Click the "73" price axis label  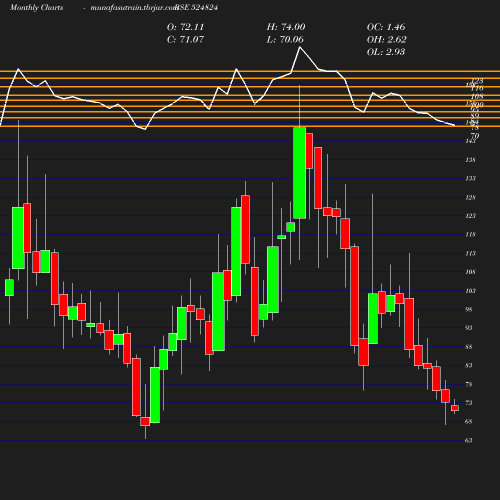tap(469, 403)
